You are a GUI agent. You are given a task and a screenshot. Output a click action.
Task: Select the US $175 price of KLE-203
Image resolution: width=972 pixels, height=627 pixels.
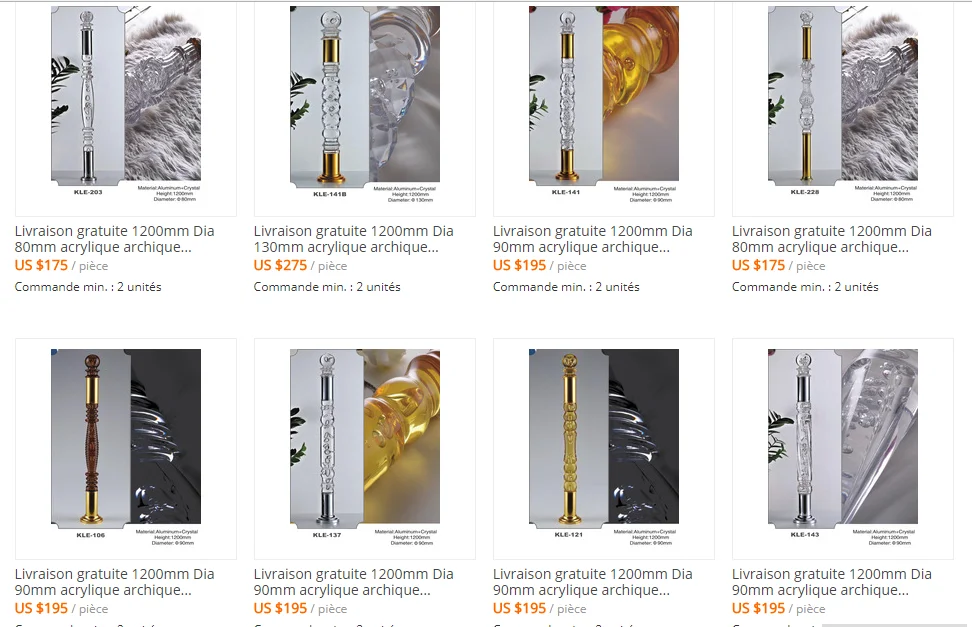coord(42,265)
